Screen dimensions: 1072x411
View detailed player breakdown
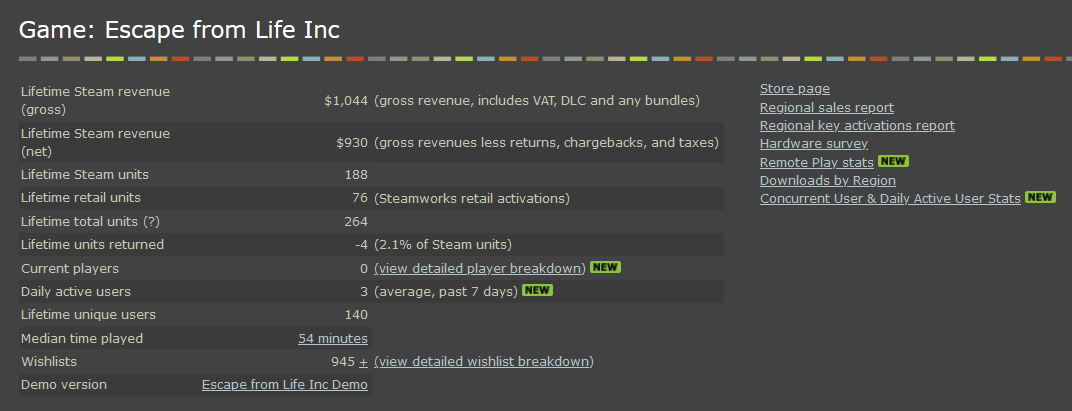(480, 268)
